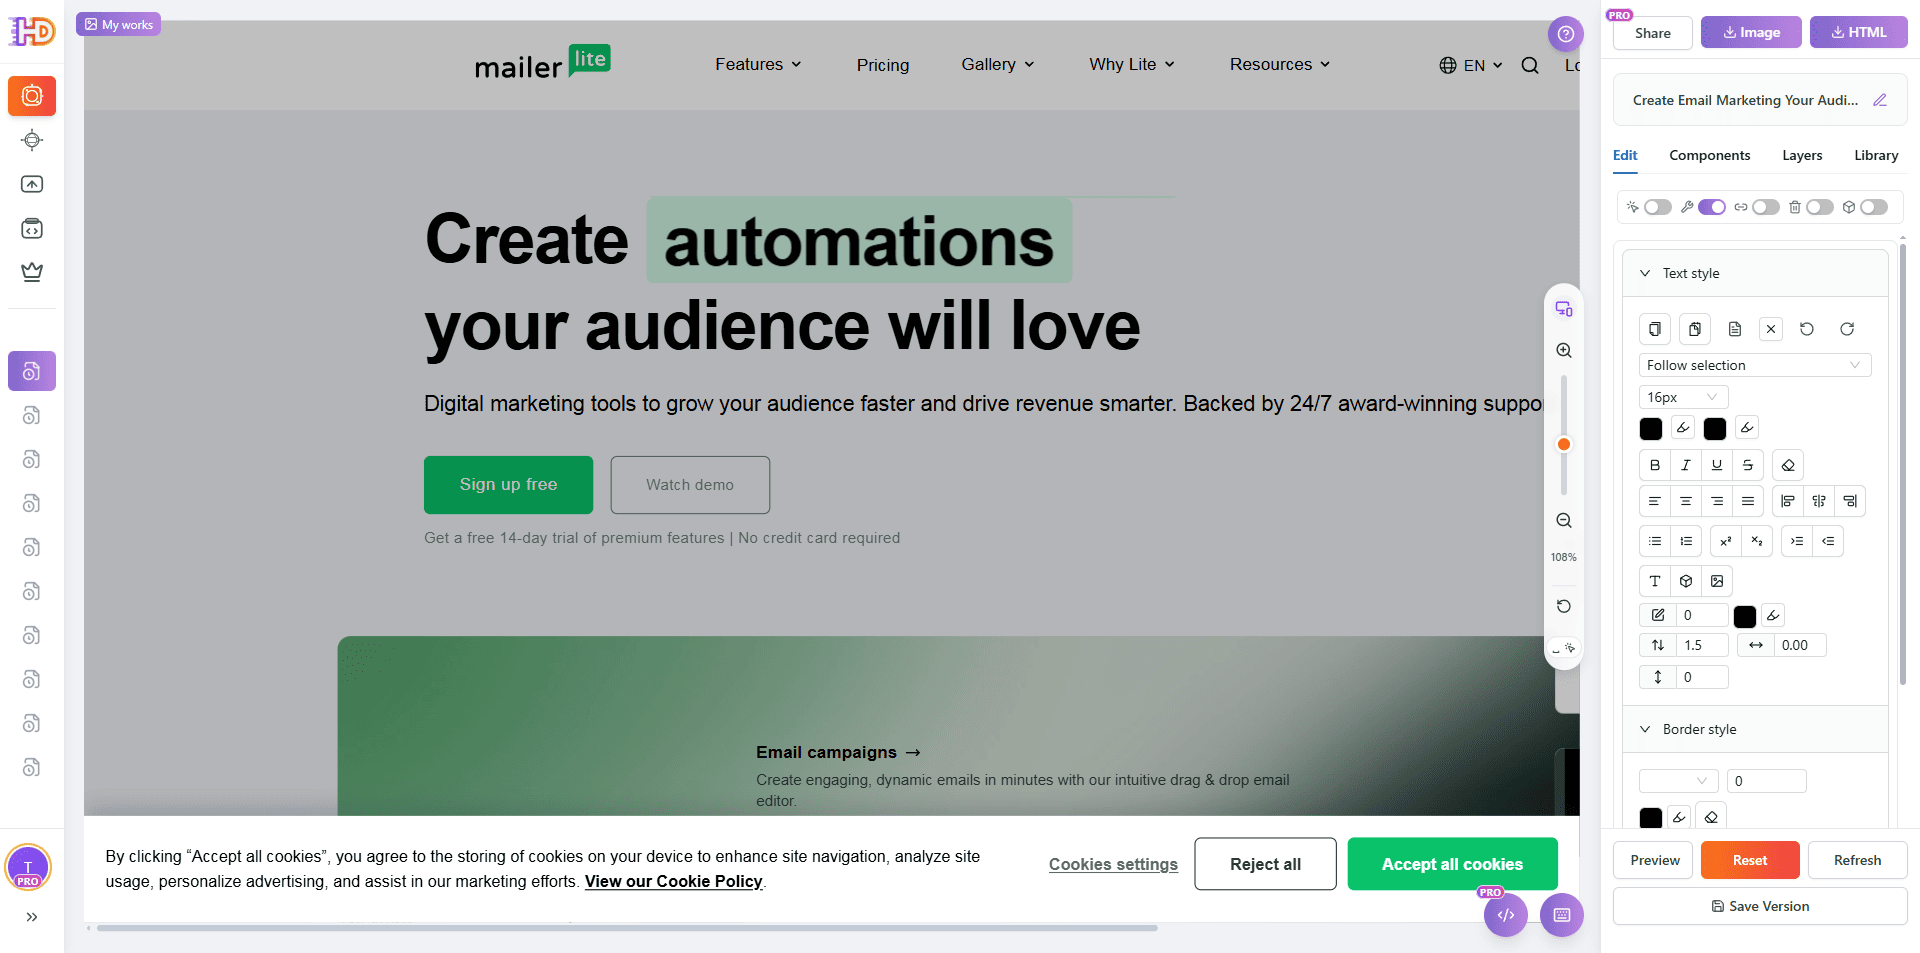This screenshot has height=953, width=1920.
Task: Click the help question mark icon
Action: (x=1566, y=34)
